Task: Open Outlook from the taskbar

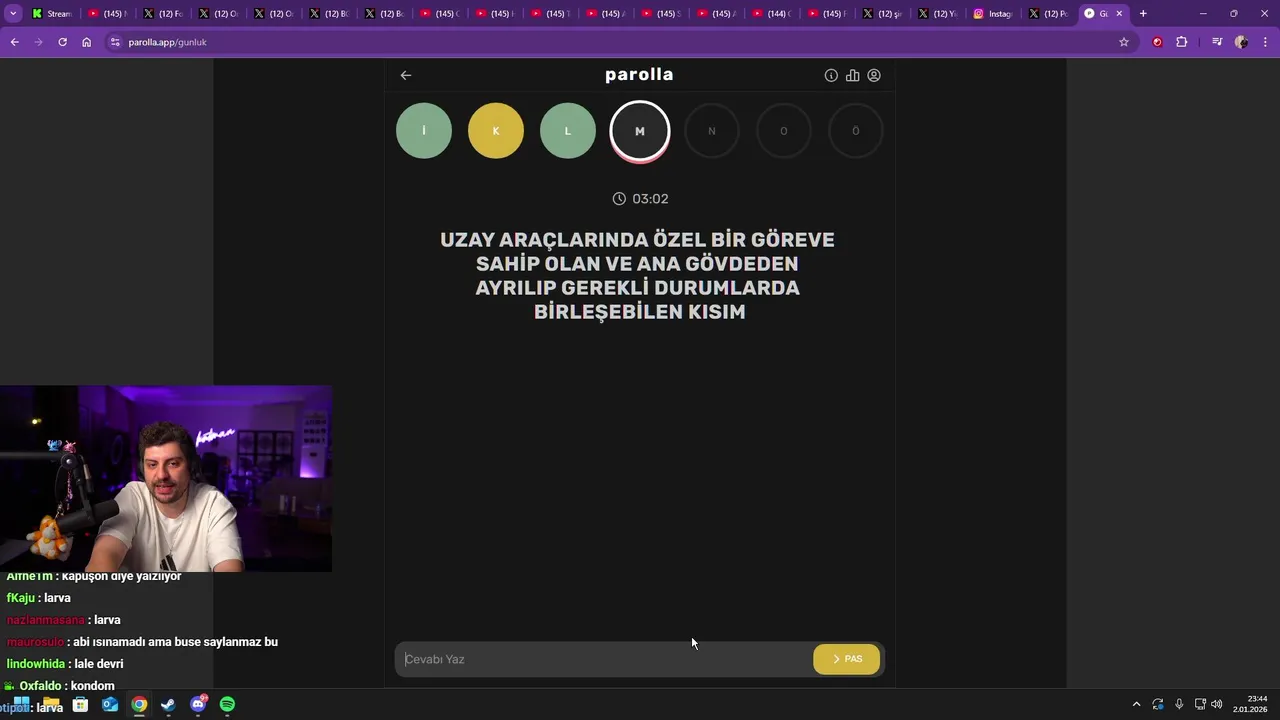Action: coord(110,704)
